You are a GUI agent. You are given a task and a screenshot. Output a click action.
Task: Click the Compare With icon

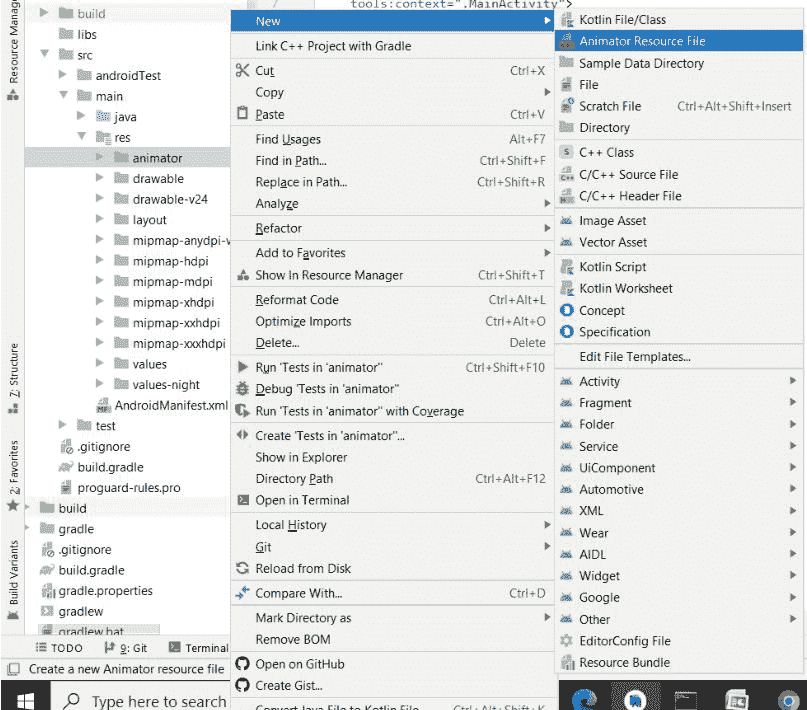pos(241,593)
